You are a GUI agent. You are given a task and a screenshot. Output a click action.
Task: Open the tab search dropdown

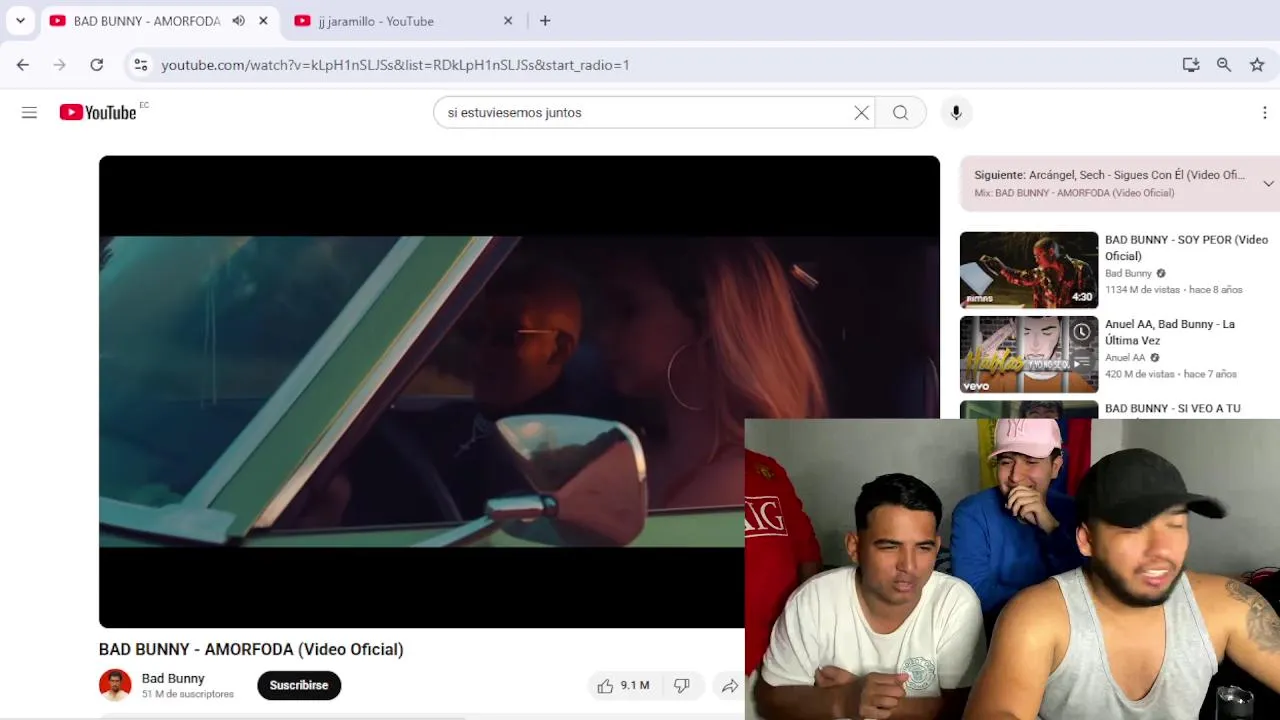(20, 21)
